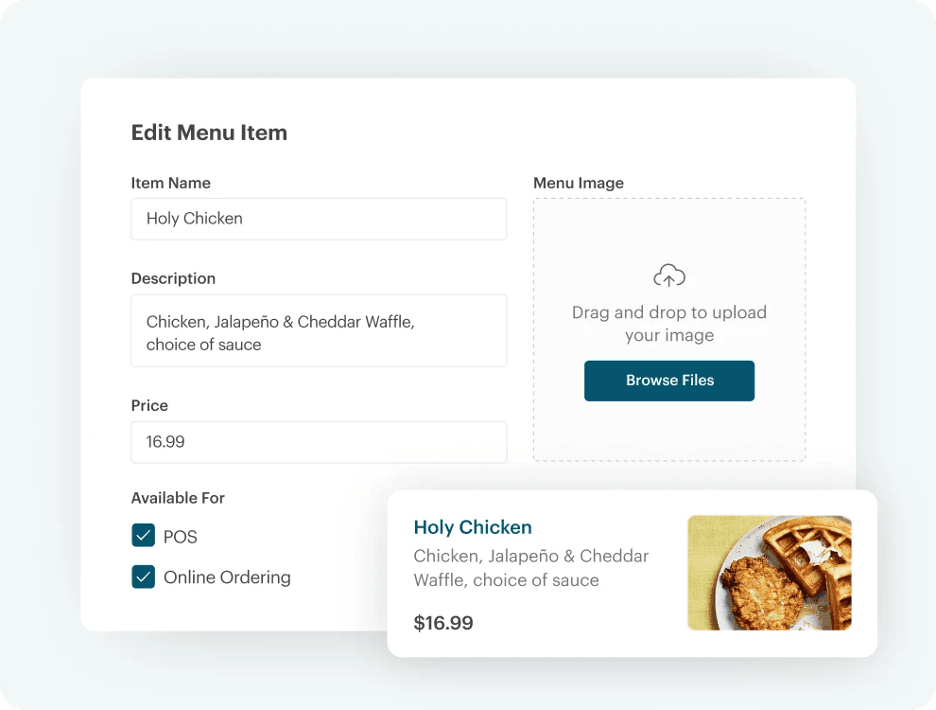Screen dimensions: 936x710
Task: Select the Available For section label
Action: 178,497
